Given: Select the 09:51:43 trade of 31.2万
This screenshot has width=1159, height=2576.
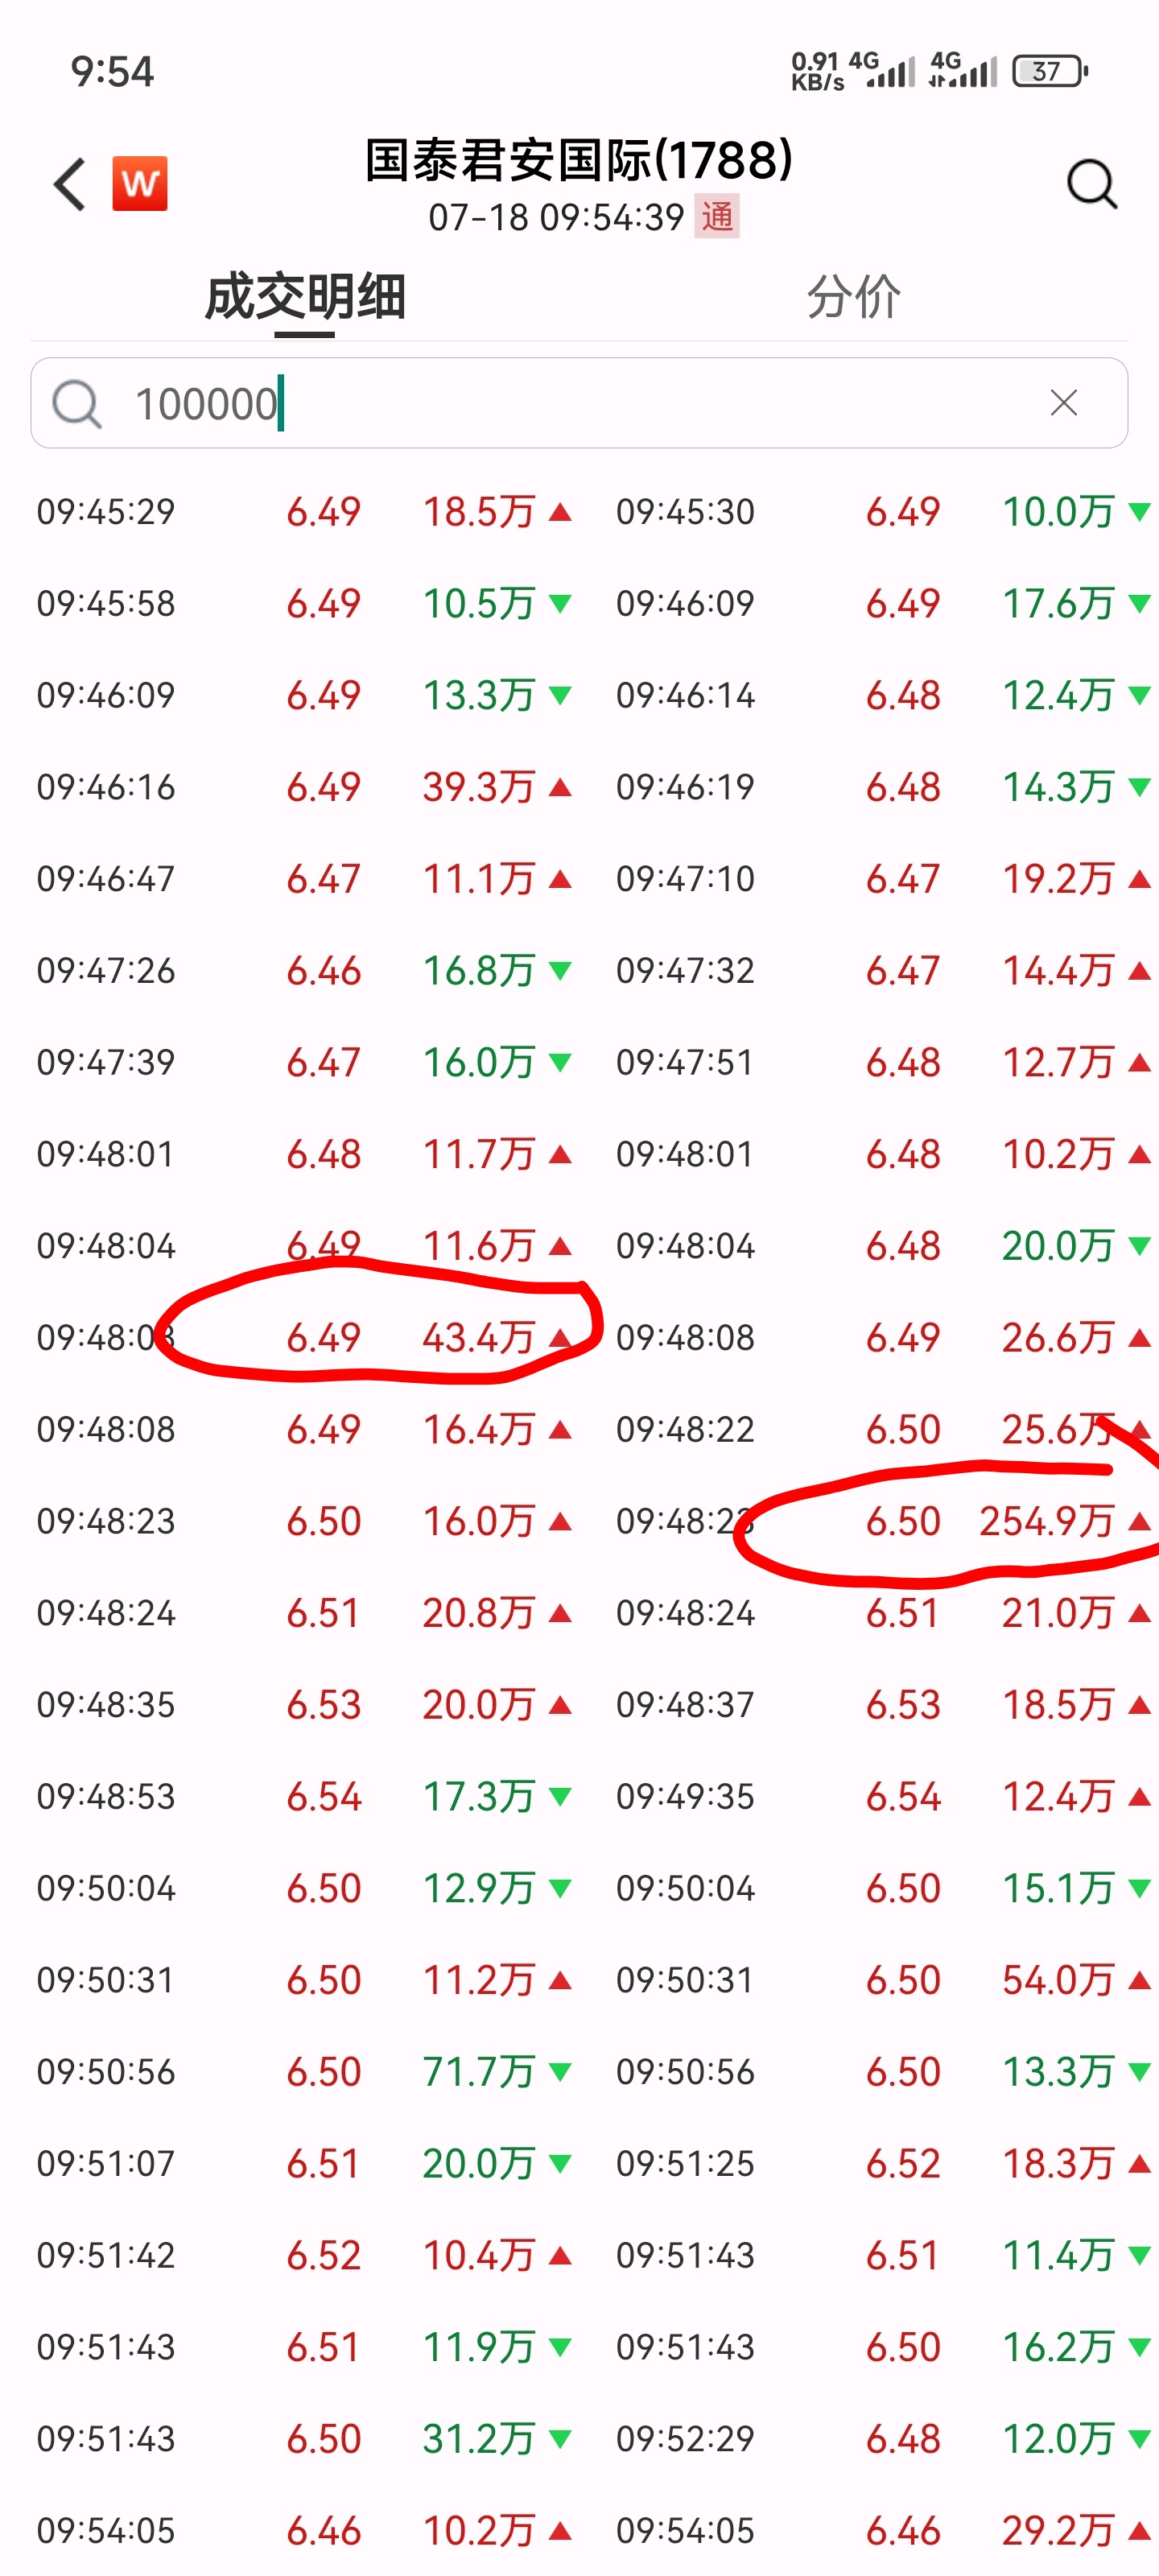Looking at the screenshot, I should click(x=304, y=2439).
